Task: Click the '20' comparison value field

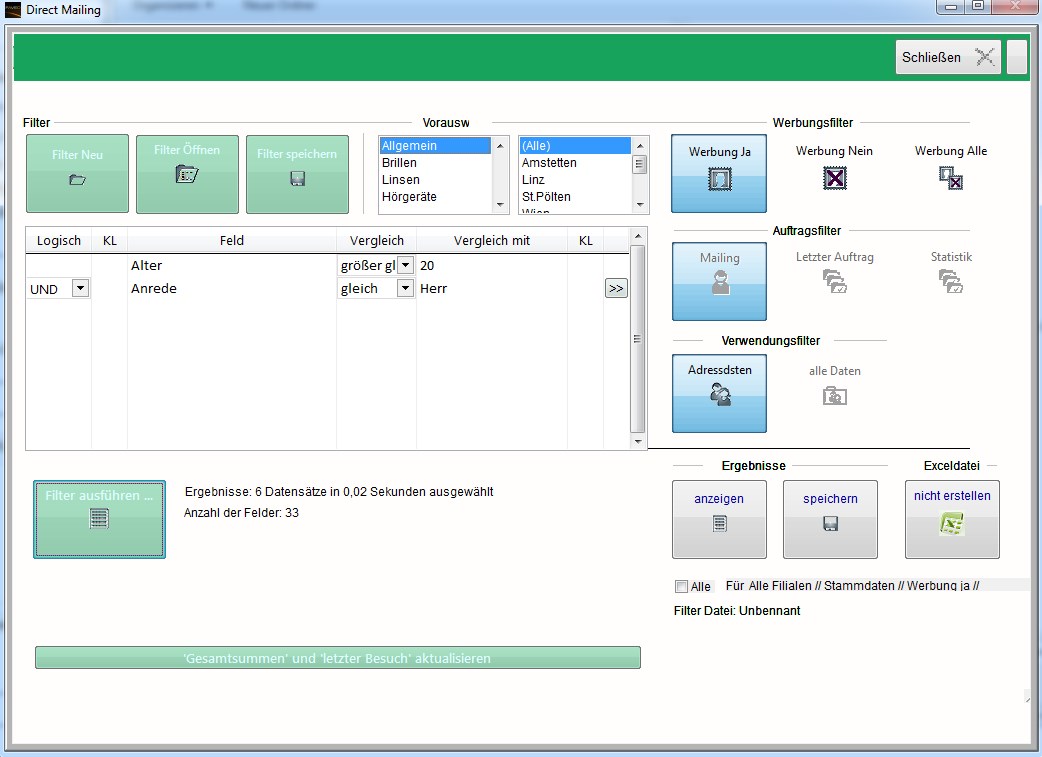Action: [x=490, y=266]
